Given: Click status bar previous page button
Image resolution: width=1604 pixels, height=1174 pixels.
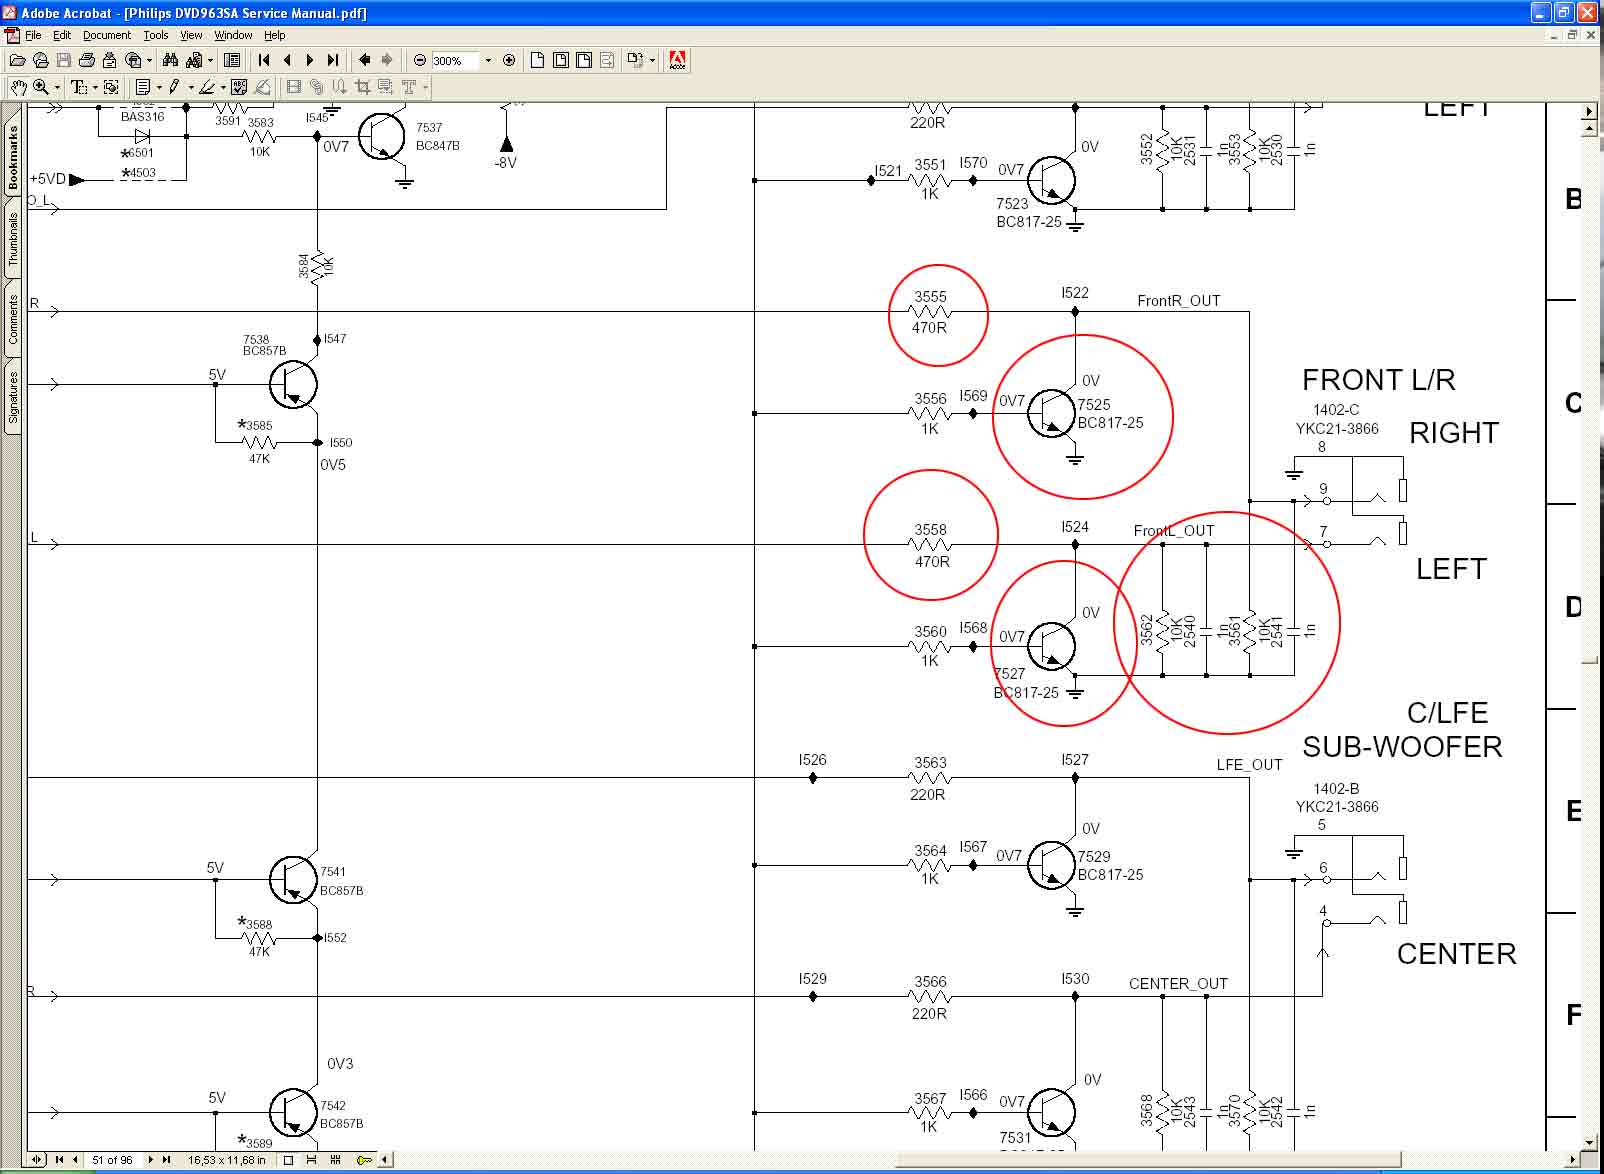Looking at the screenshot, I should 75,1160.
